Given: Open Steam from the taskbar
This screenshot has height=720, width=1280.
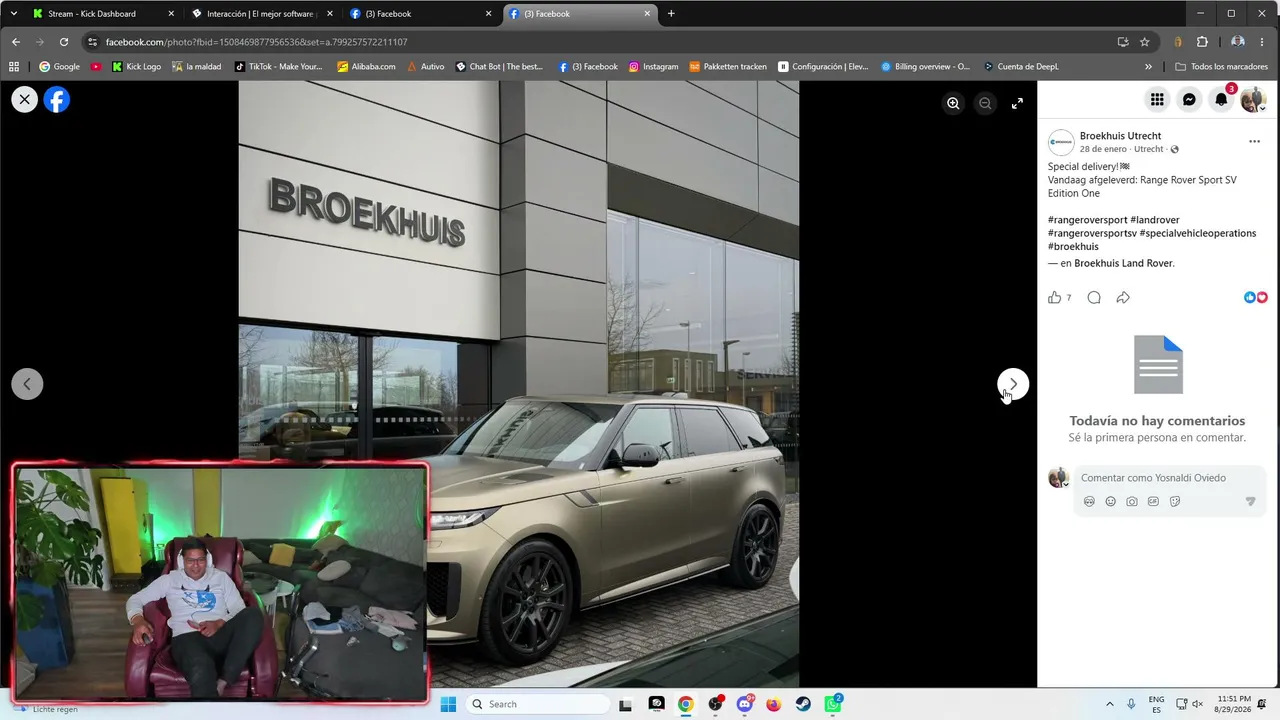Looking at the screenshot, I should [803, 704].
